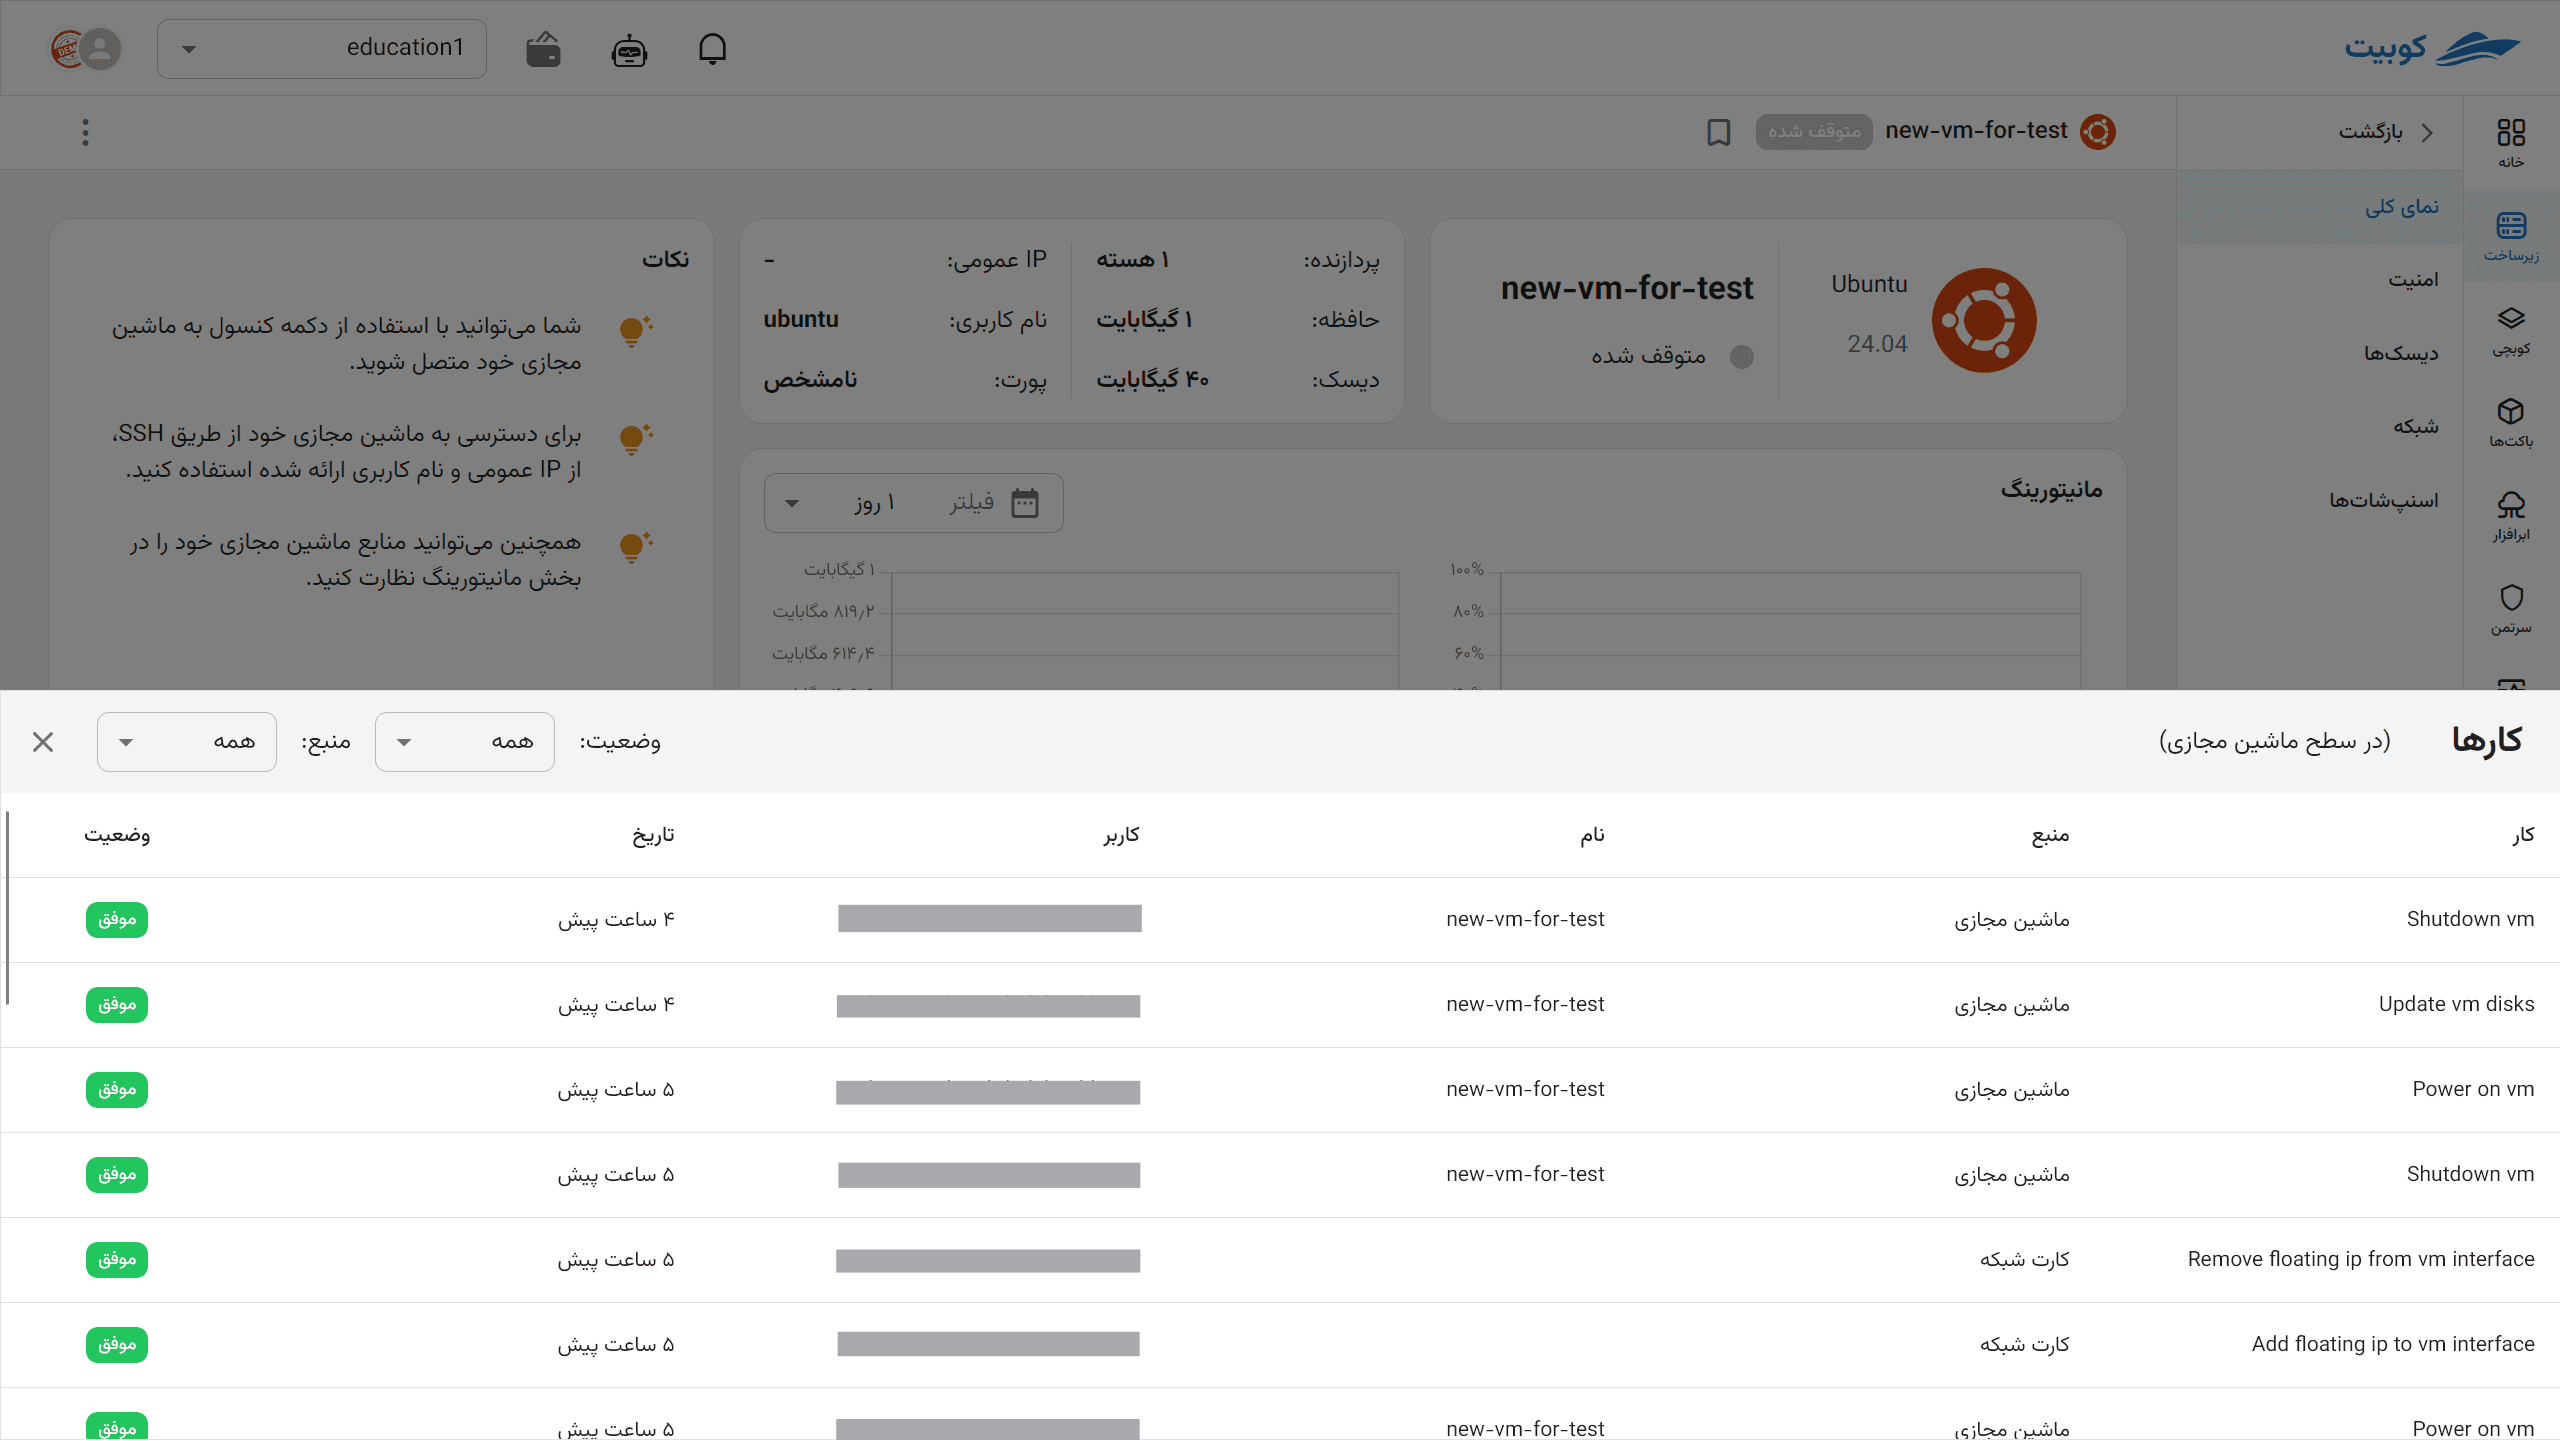Open the education1 project dropdown
Screen dimensions: 2560x1441
[x=322, y=48]
